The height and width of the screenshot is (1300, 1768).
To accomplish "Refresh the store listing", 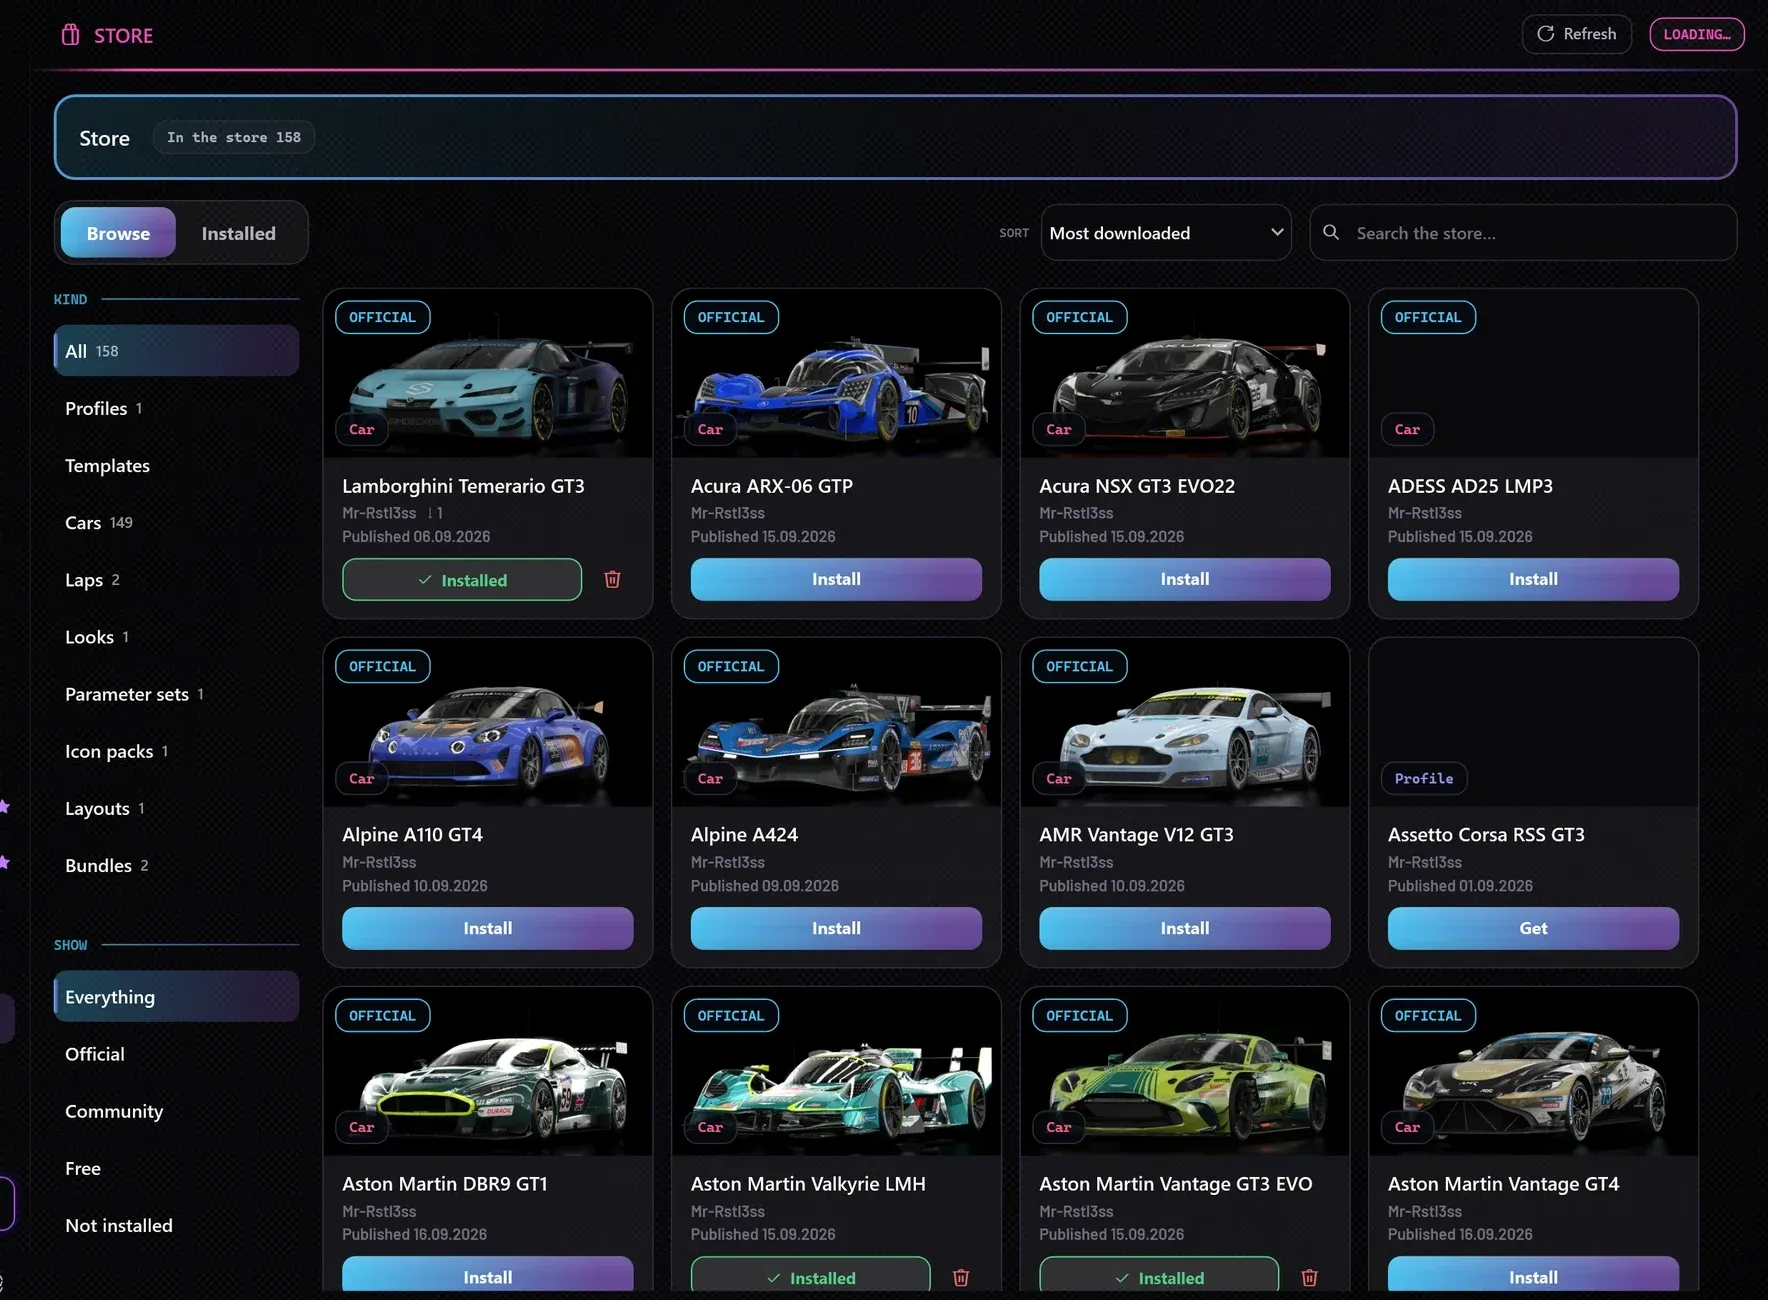I will coord(1576,34).
